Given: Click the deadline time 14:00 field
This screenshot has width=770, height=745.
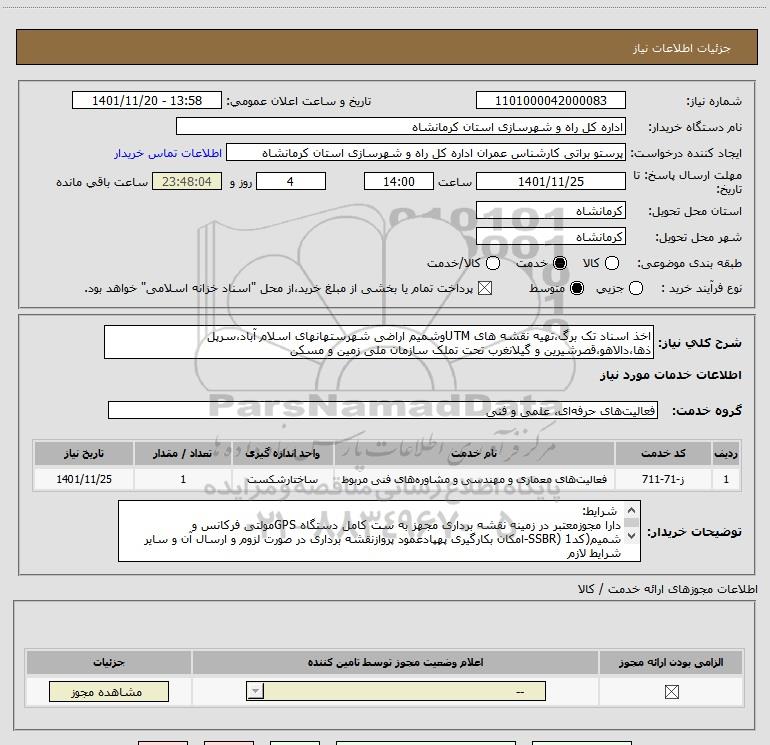Looking at the screenshot, I should point(399,181).
